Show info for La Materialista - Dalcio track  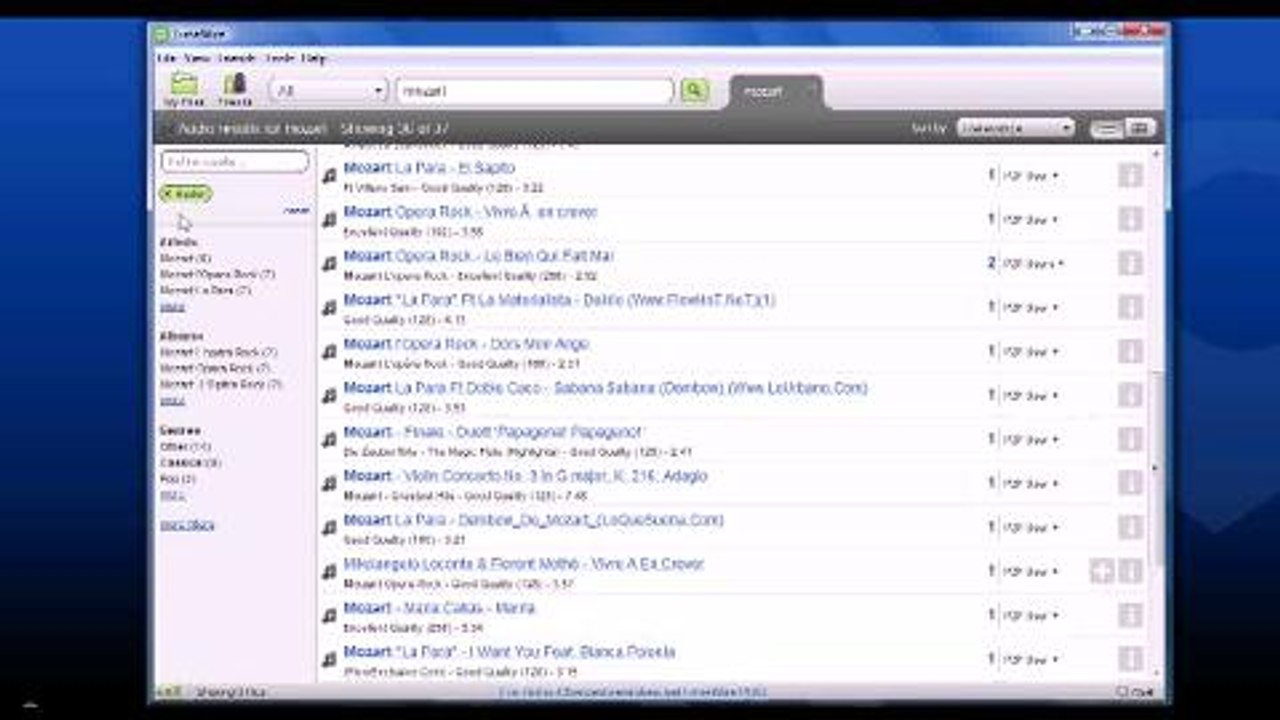click(1130, 308)
